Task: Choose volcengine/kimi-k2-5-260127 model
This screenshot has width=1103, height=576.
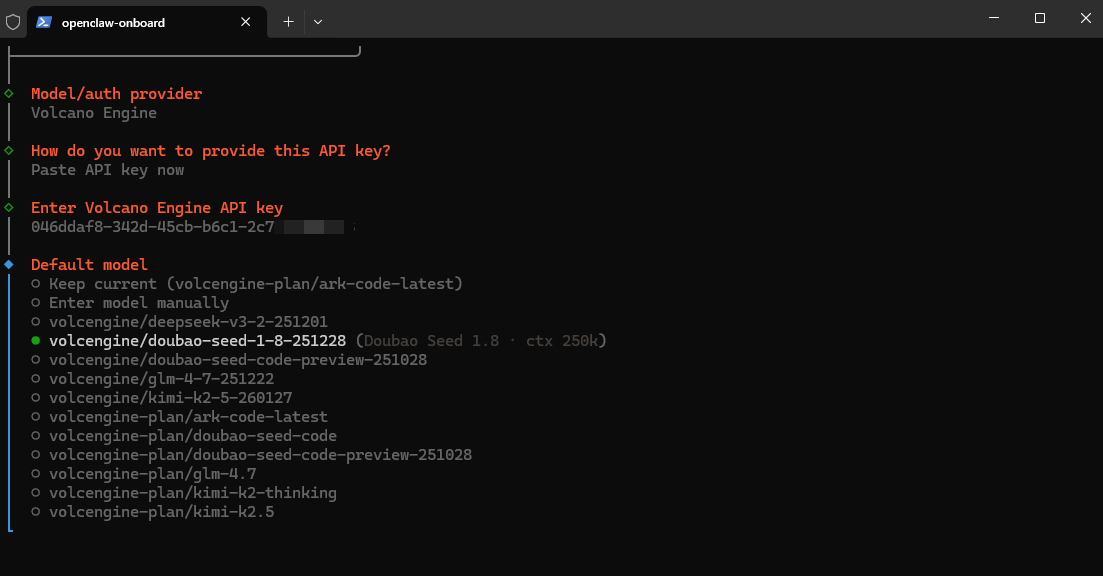Action: 170,398
